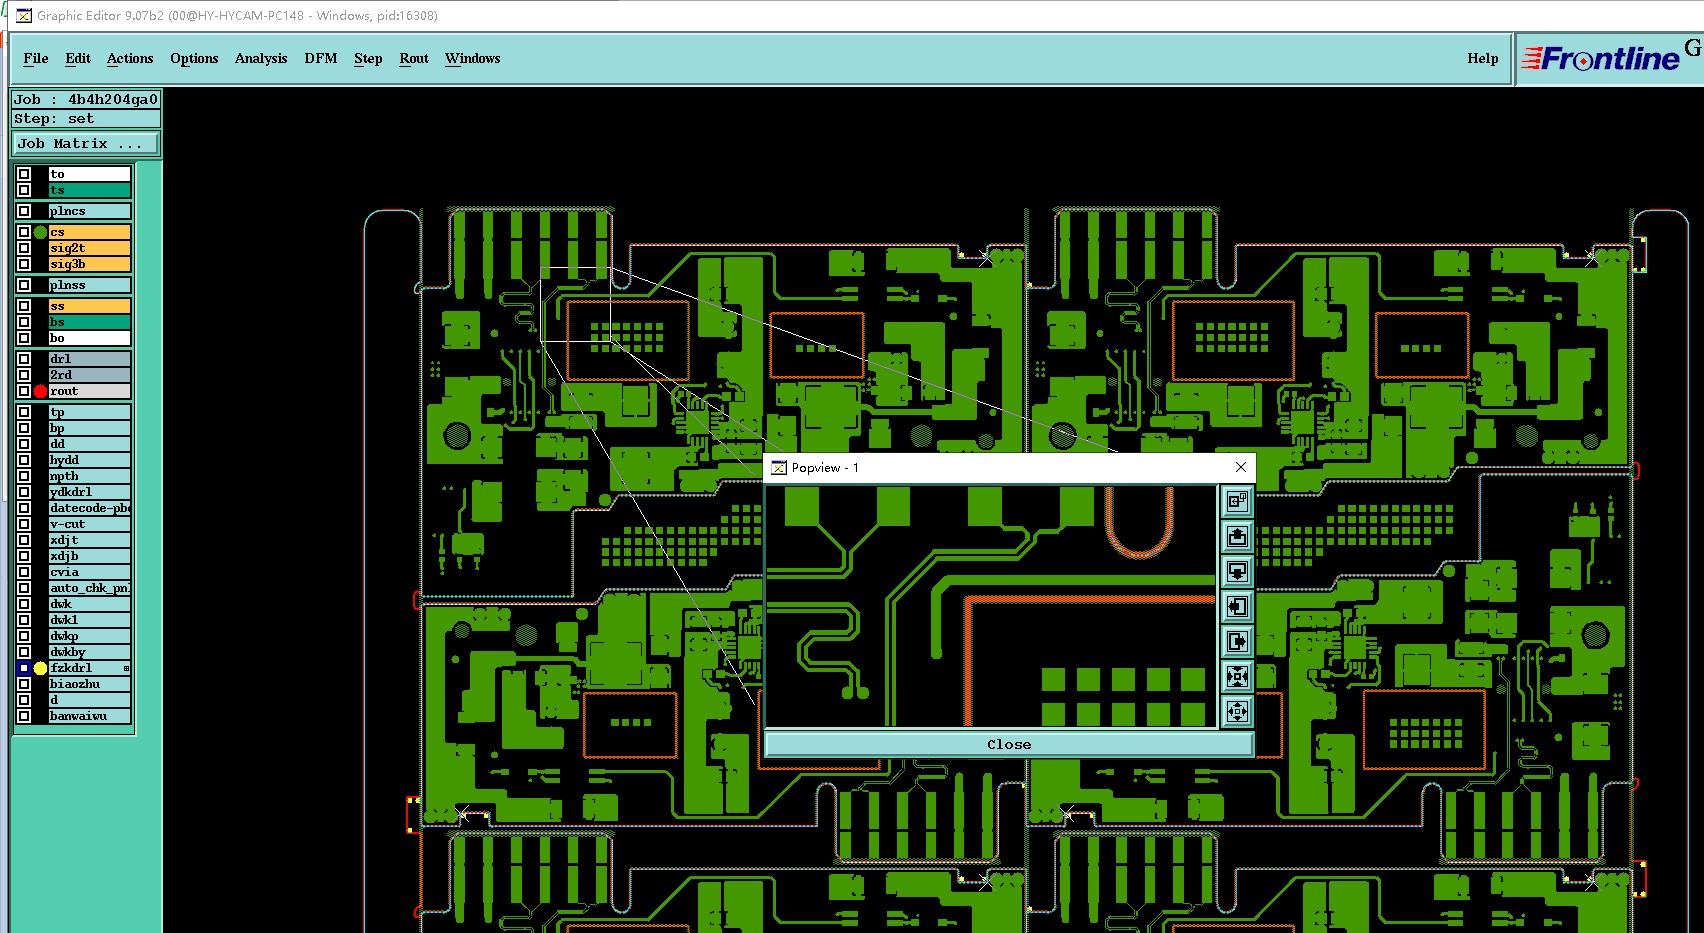Toggle the 'fzkdrl' layer checkbox

click(24, 668)
